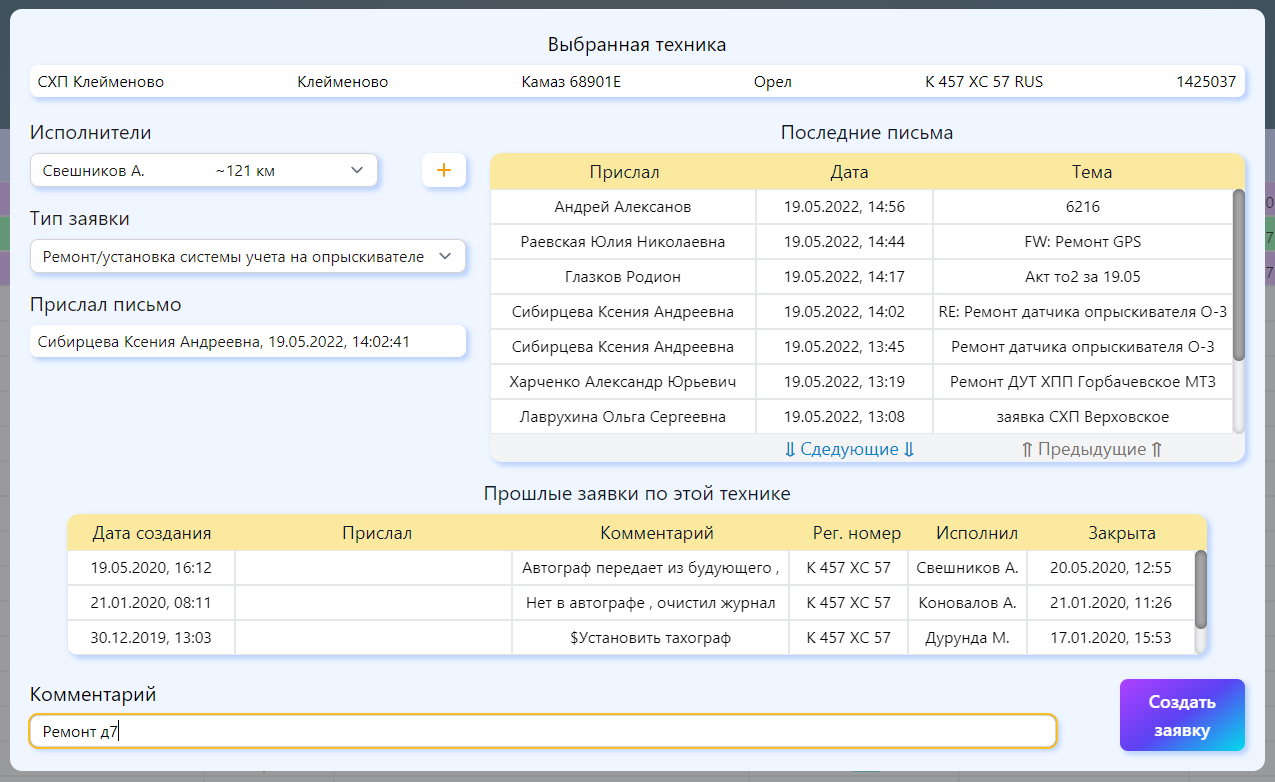This screenshot has width=1275, height=782.
Task: Click the Предыдущие pagination link
Action: pyautogui.click(x=1091, y=449)
